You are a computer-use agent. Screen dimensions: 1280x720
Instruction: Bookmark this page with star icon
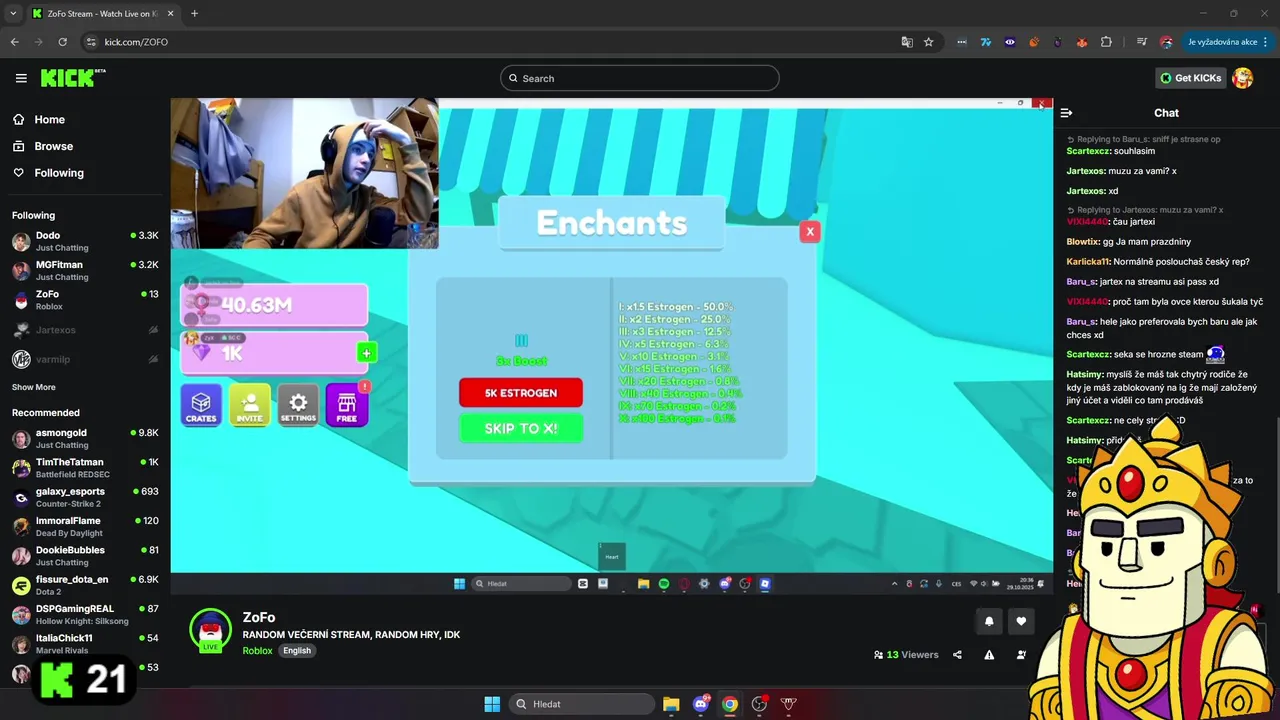point(929,42)
